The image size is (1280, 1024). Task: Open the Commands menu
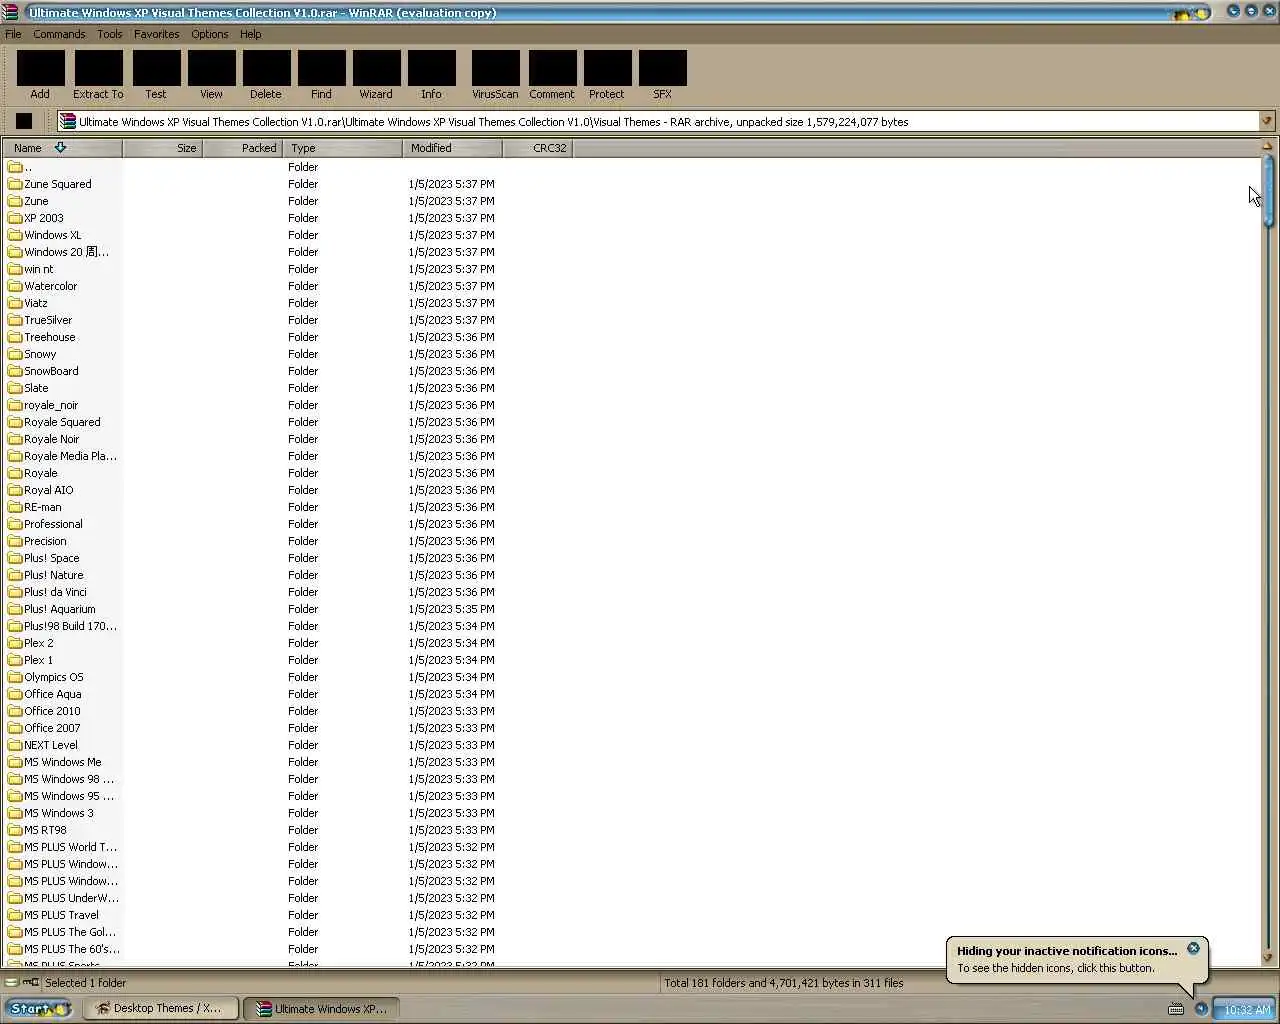tap(59, 34)
